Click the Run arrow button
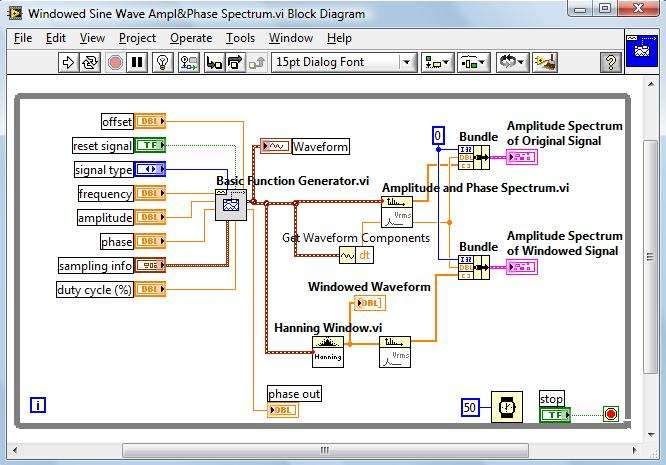Image resolution: width=666 pixels, height=465 pixels. [x=68, y=62]
